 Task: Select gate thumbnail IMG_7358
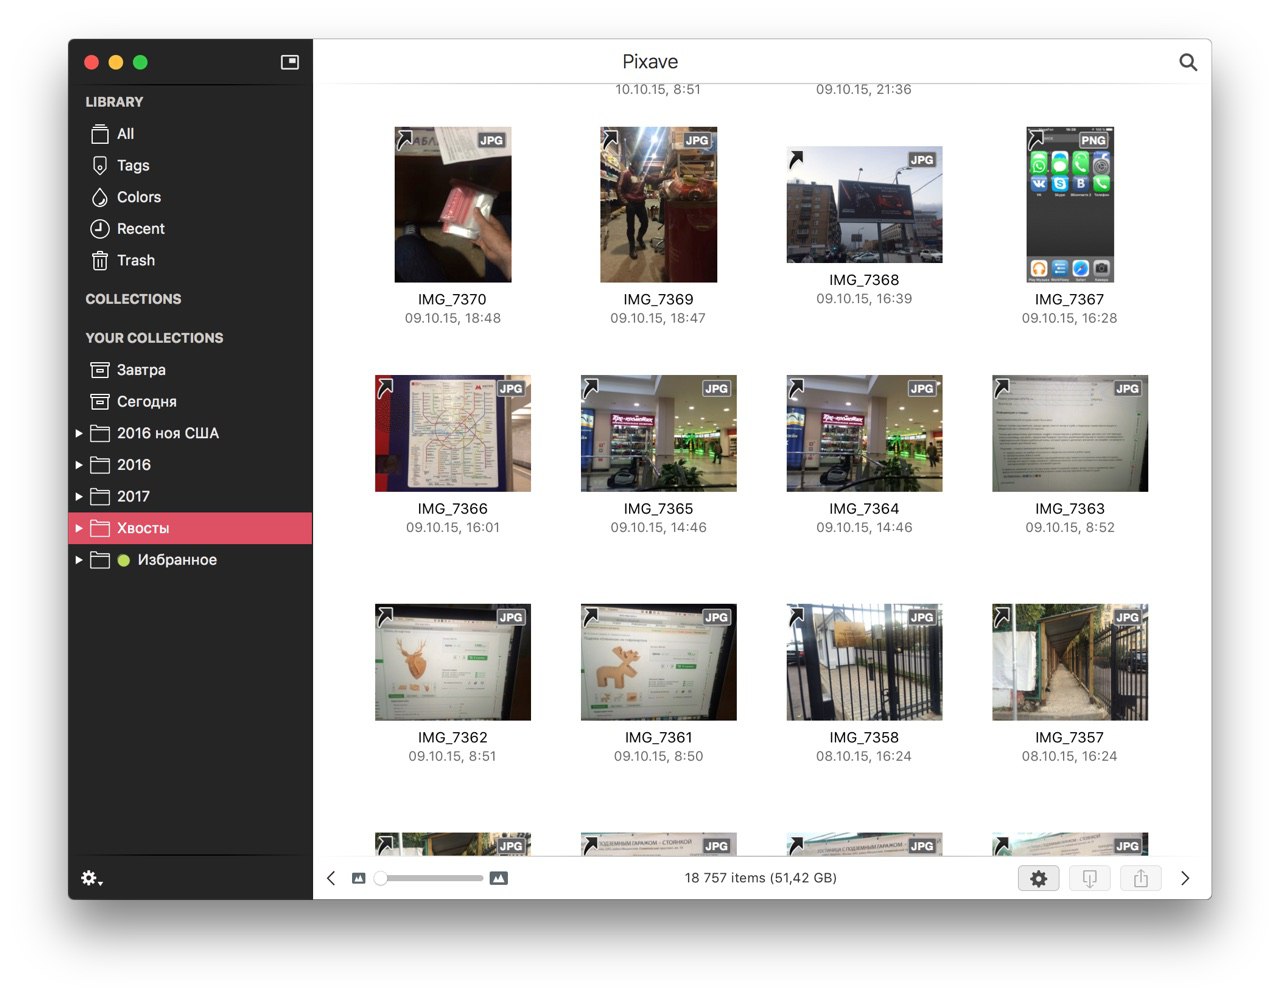[864, 662]
